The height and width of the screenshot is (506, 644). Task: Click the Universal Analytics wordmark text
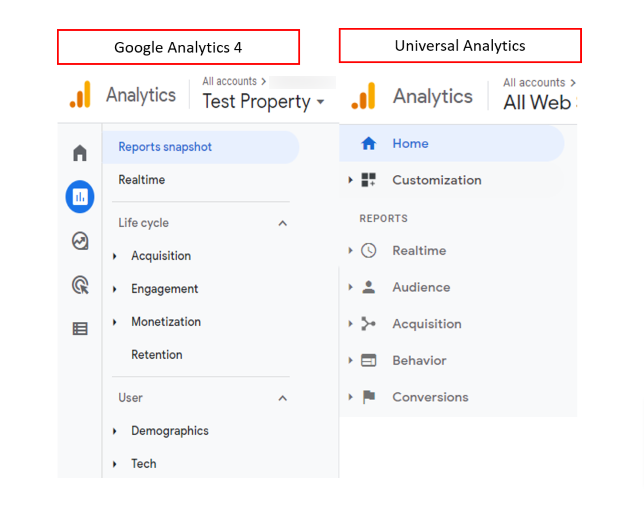433,97
